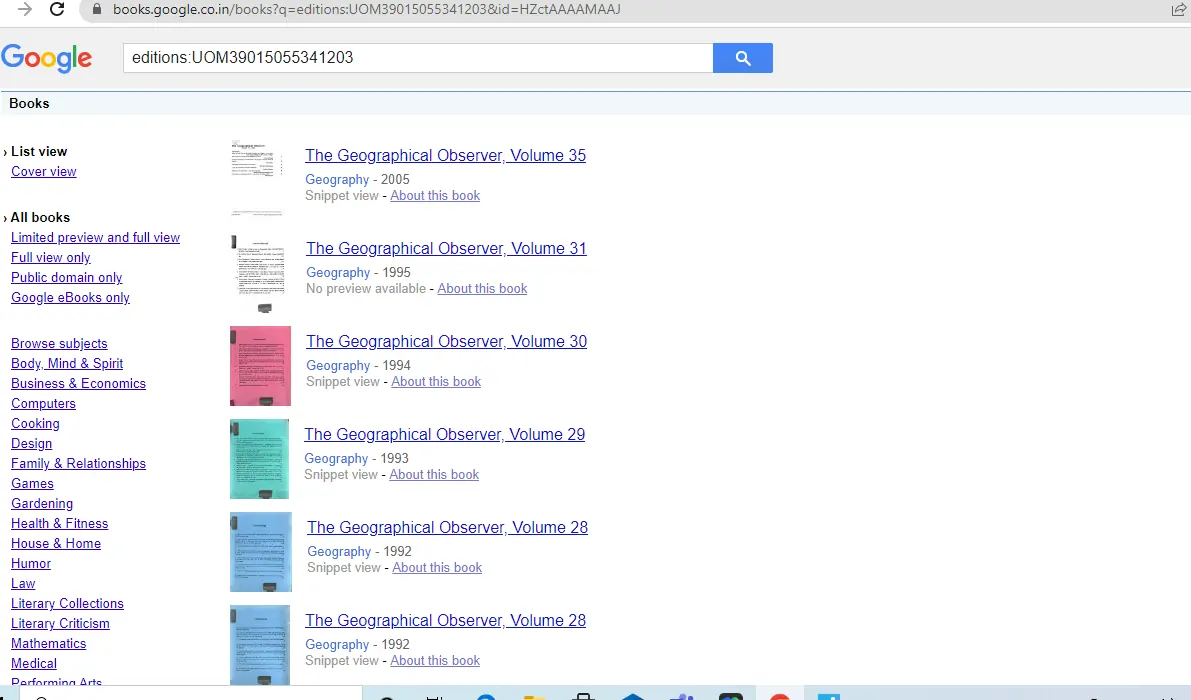The width and height of the screenshot is (1191, 700).
Task: Click the blue search magnifier button
Action: [742, 58]
